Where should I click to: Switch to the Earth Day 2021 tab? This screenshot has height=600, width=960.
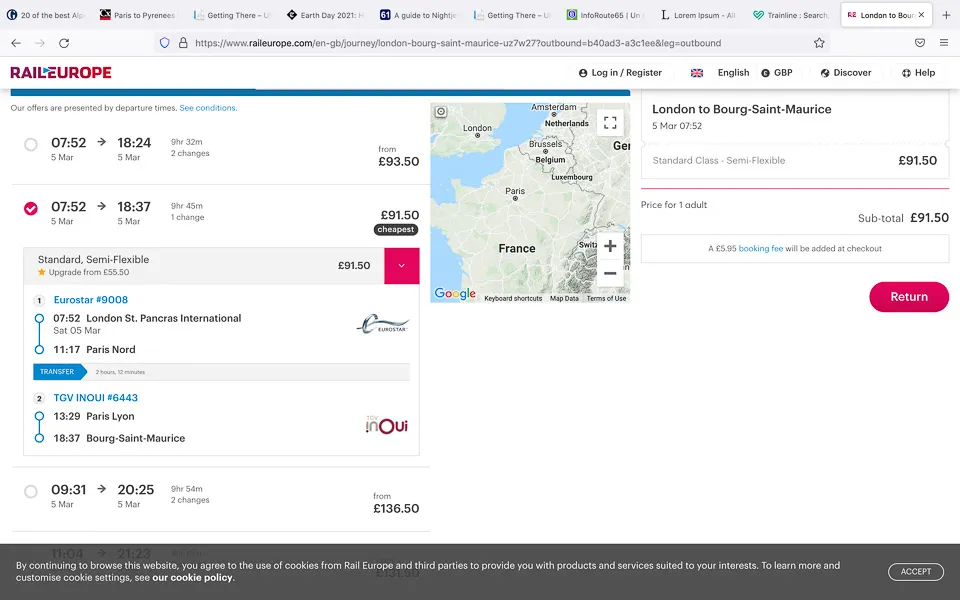tap(325, 15)
